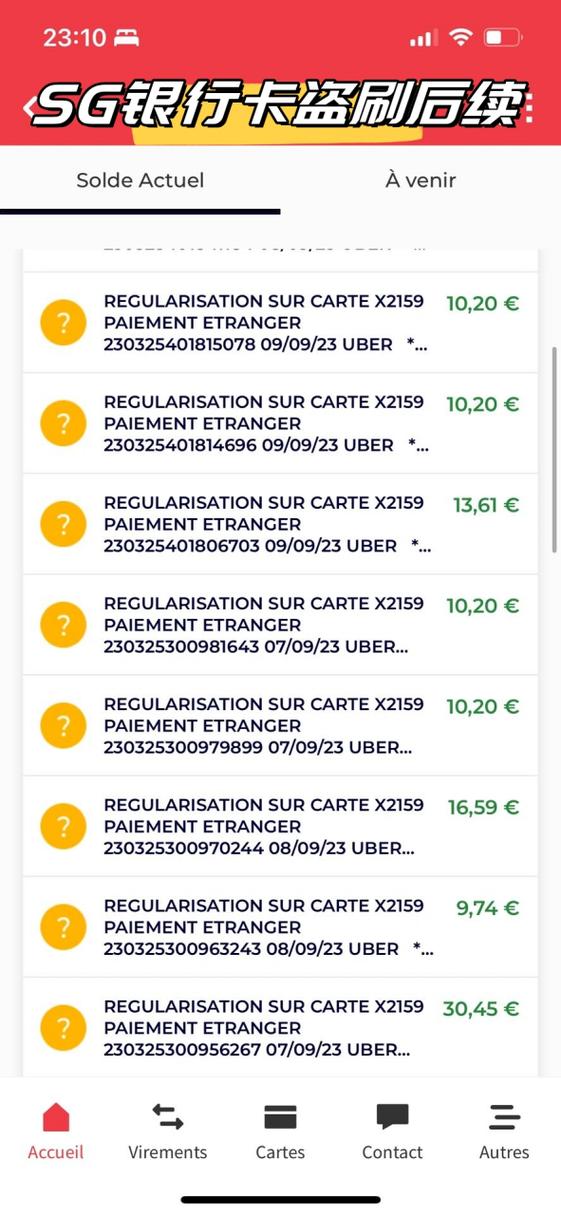561x1215 pixels.
Task: Tap question mark icon beside 13,61 € transaction
Action: coord(63,524)
